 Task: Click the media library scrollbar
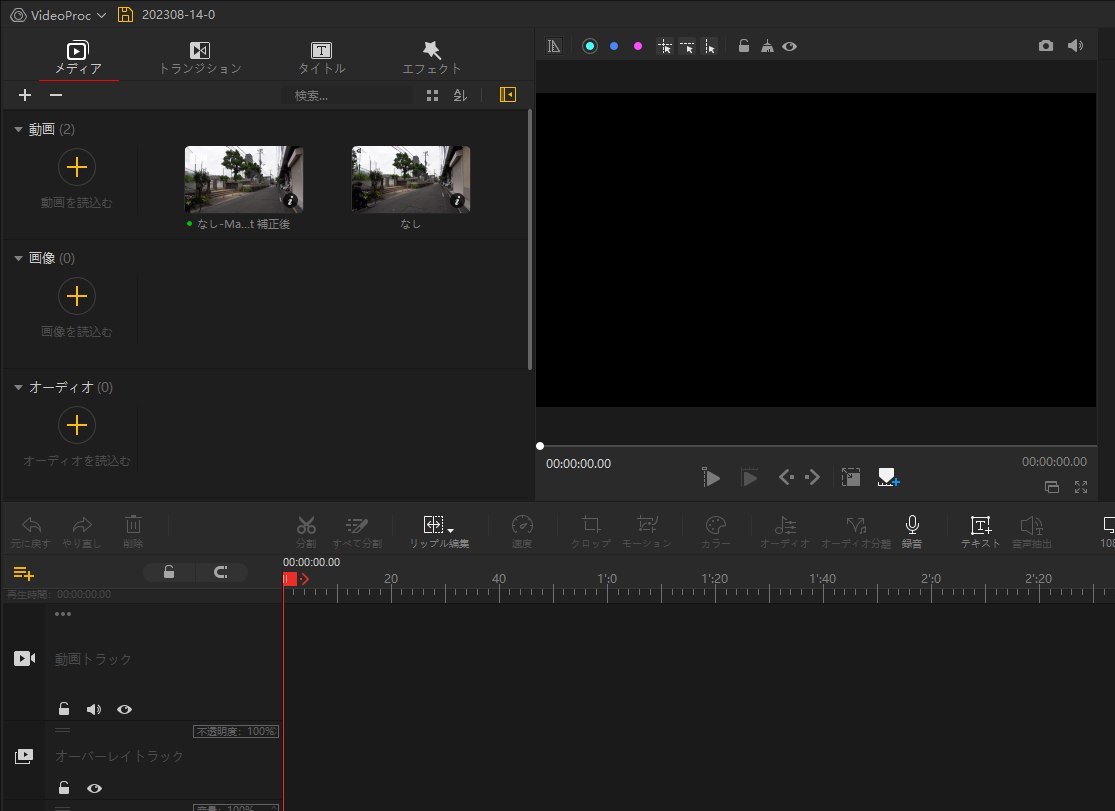click(530, 240)
